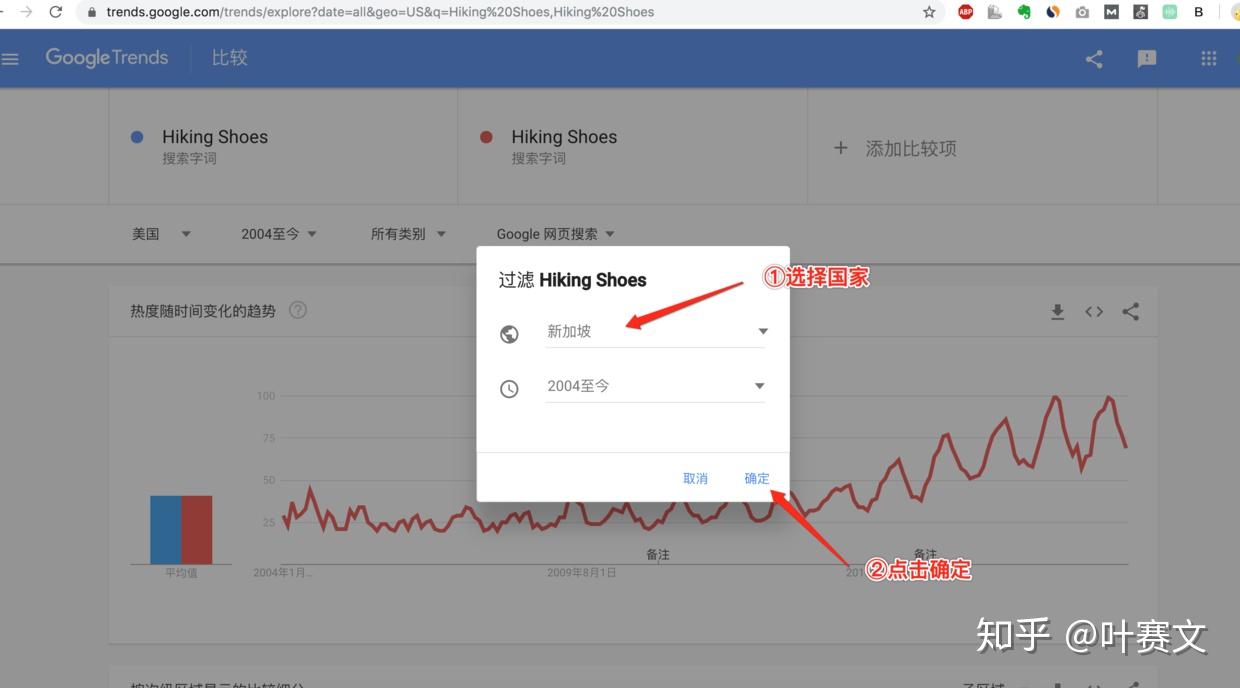This screenshot has height=688, width=1240.
Task: Open the 所有类别 category dropdown
Action: click(408, 234)
